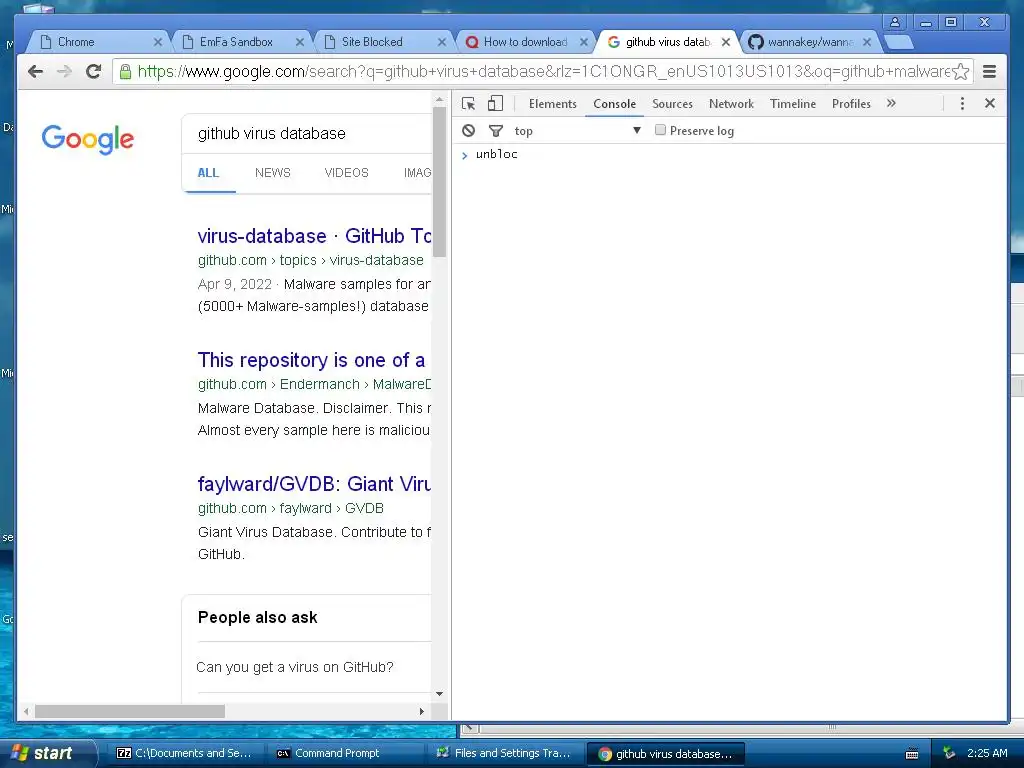Image resolution: width=1024 pixels, height=768 pixels.
Task: Click the horizontal scrollbar thumb
Action: pos(130,711)
